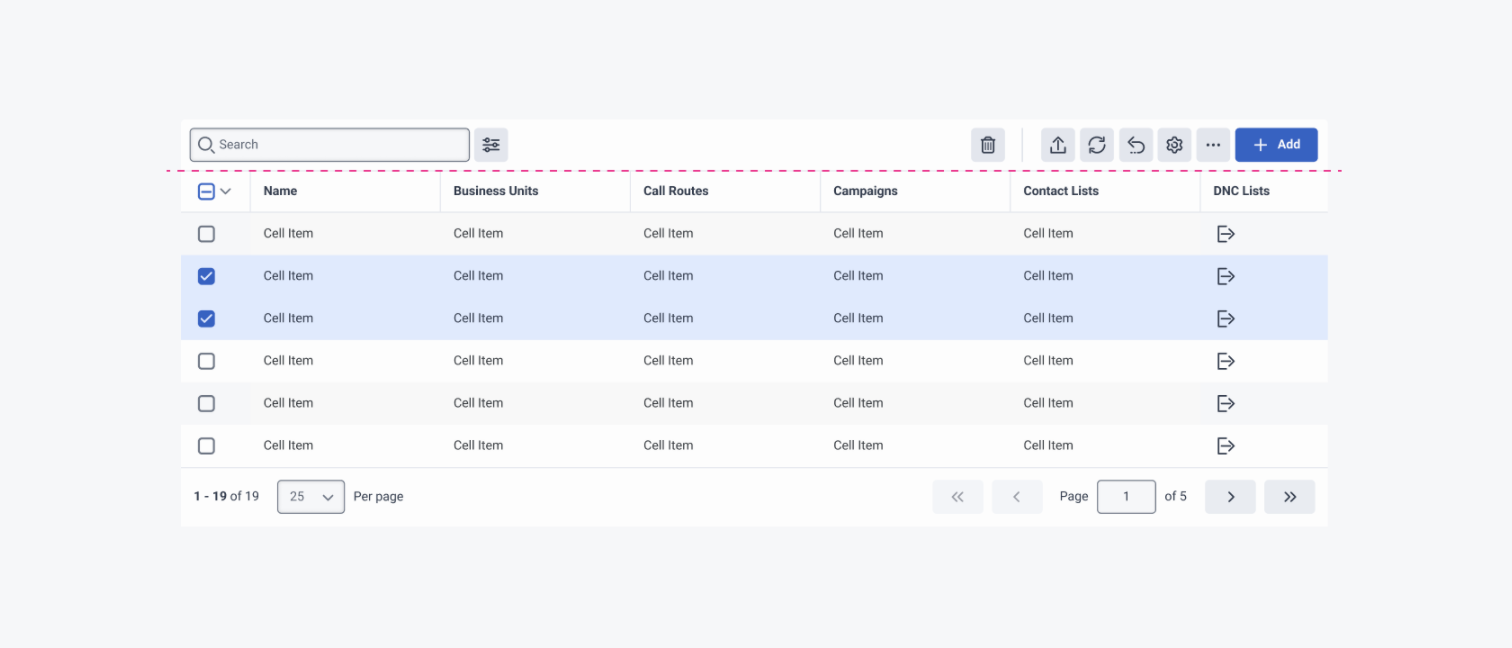Check the sixth row's checkbox

pos(206,446)
